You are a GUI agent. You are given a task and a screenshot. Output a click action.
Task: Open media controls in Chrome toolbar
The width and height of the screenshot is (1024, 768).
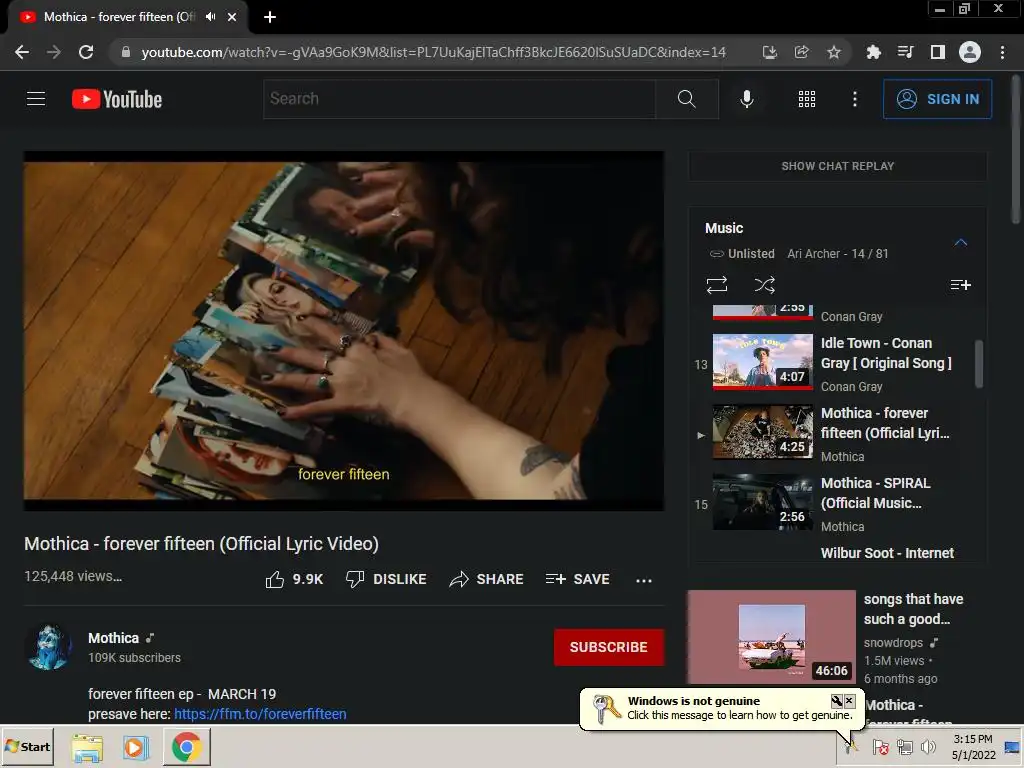905,52
